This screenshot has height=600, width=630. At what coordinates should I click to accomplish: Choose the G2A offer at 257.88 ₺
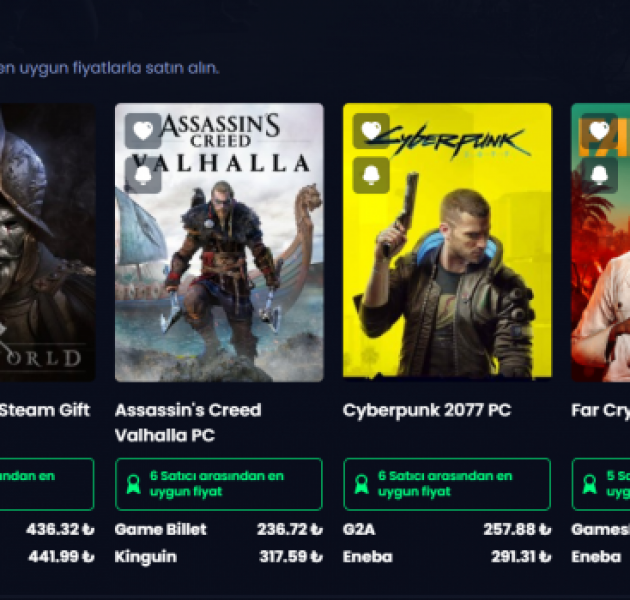(x=447, y=529)
